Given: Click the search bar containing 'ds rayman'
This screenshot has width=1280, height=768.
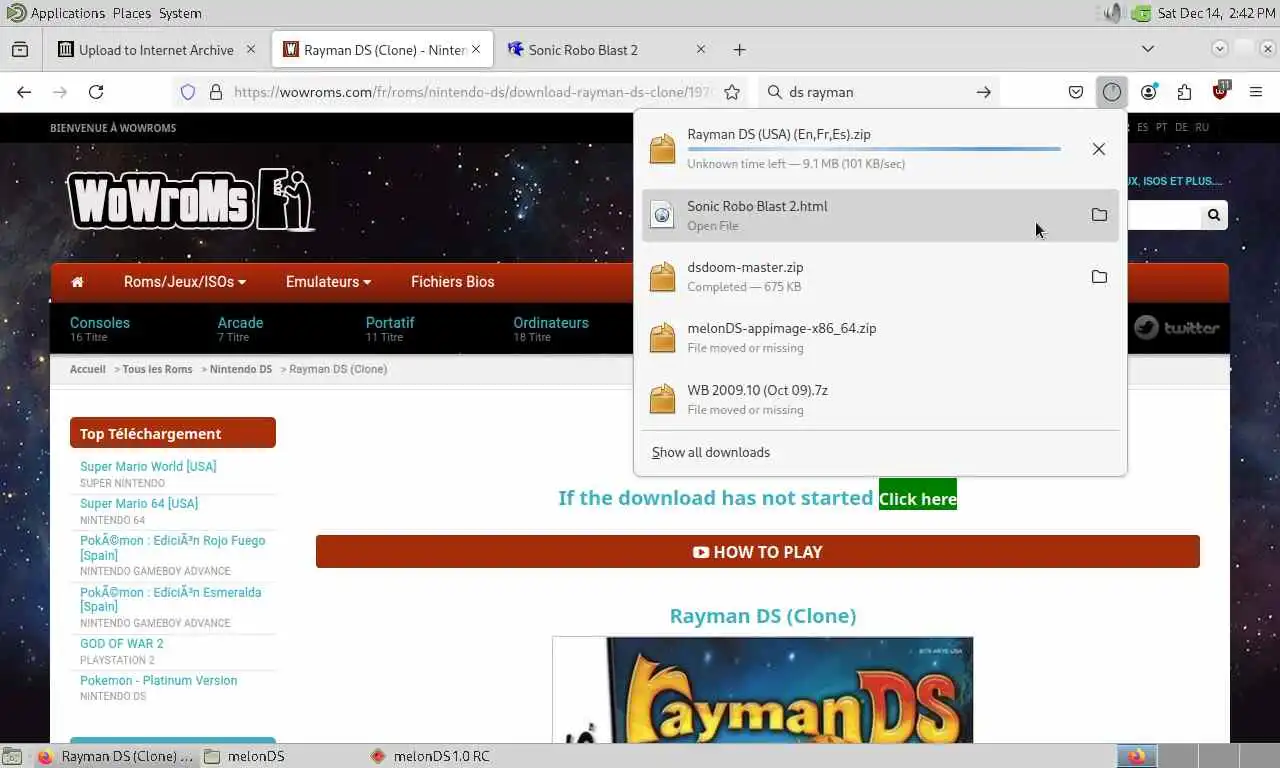Looking at the screenshot, I should tap(878, 92).
